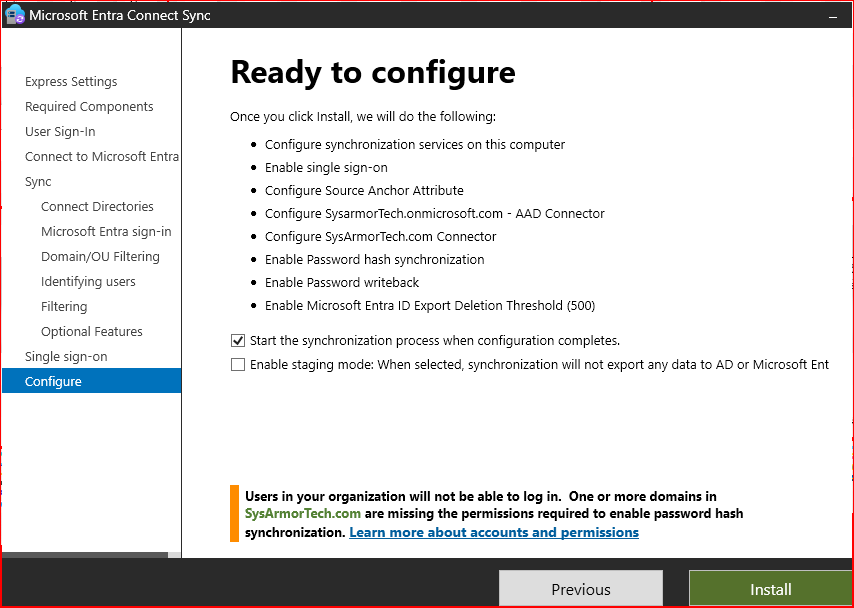Select the Sync step in sidebar
This screenshot has width=854, height=608.
click(38, 182)
